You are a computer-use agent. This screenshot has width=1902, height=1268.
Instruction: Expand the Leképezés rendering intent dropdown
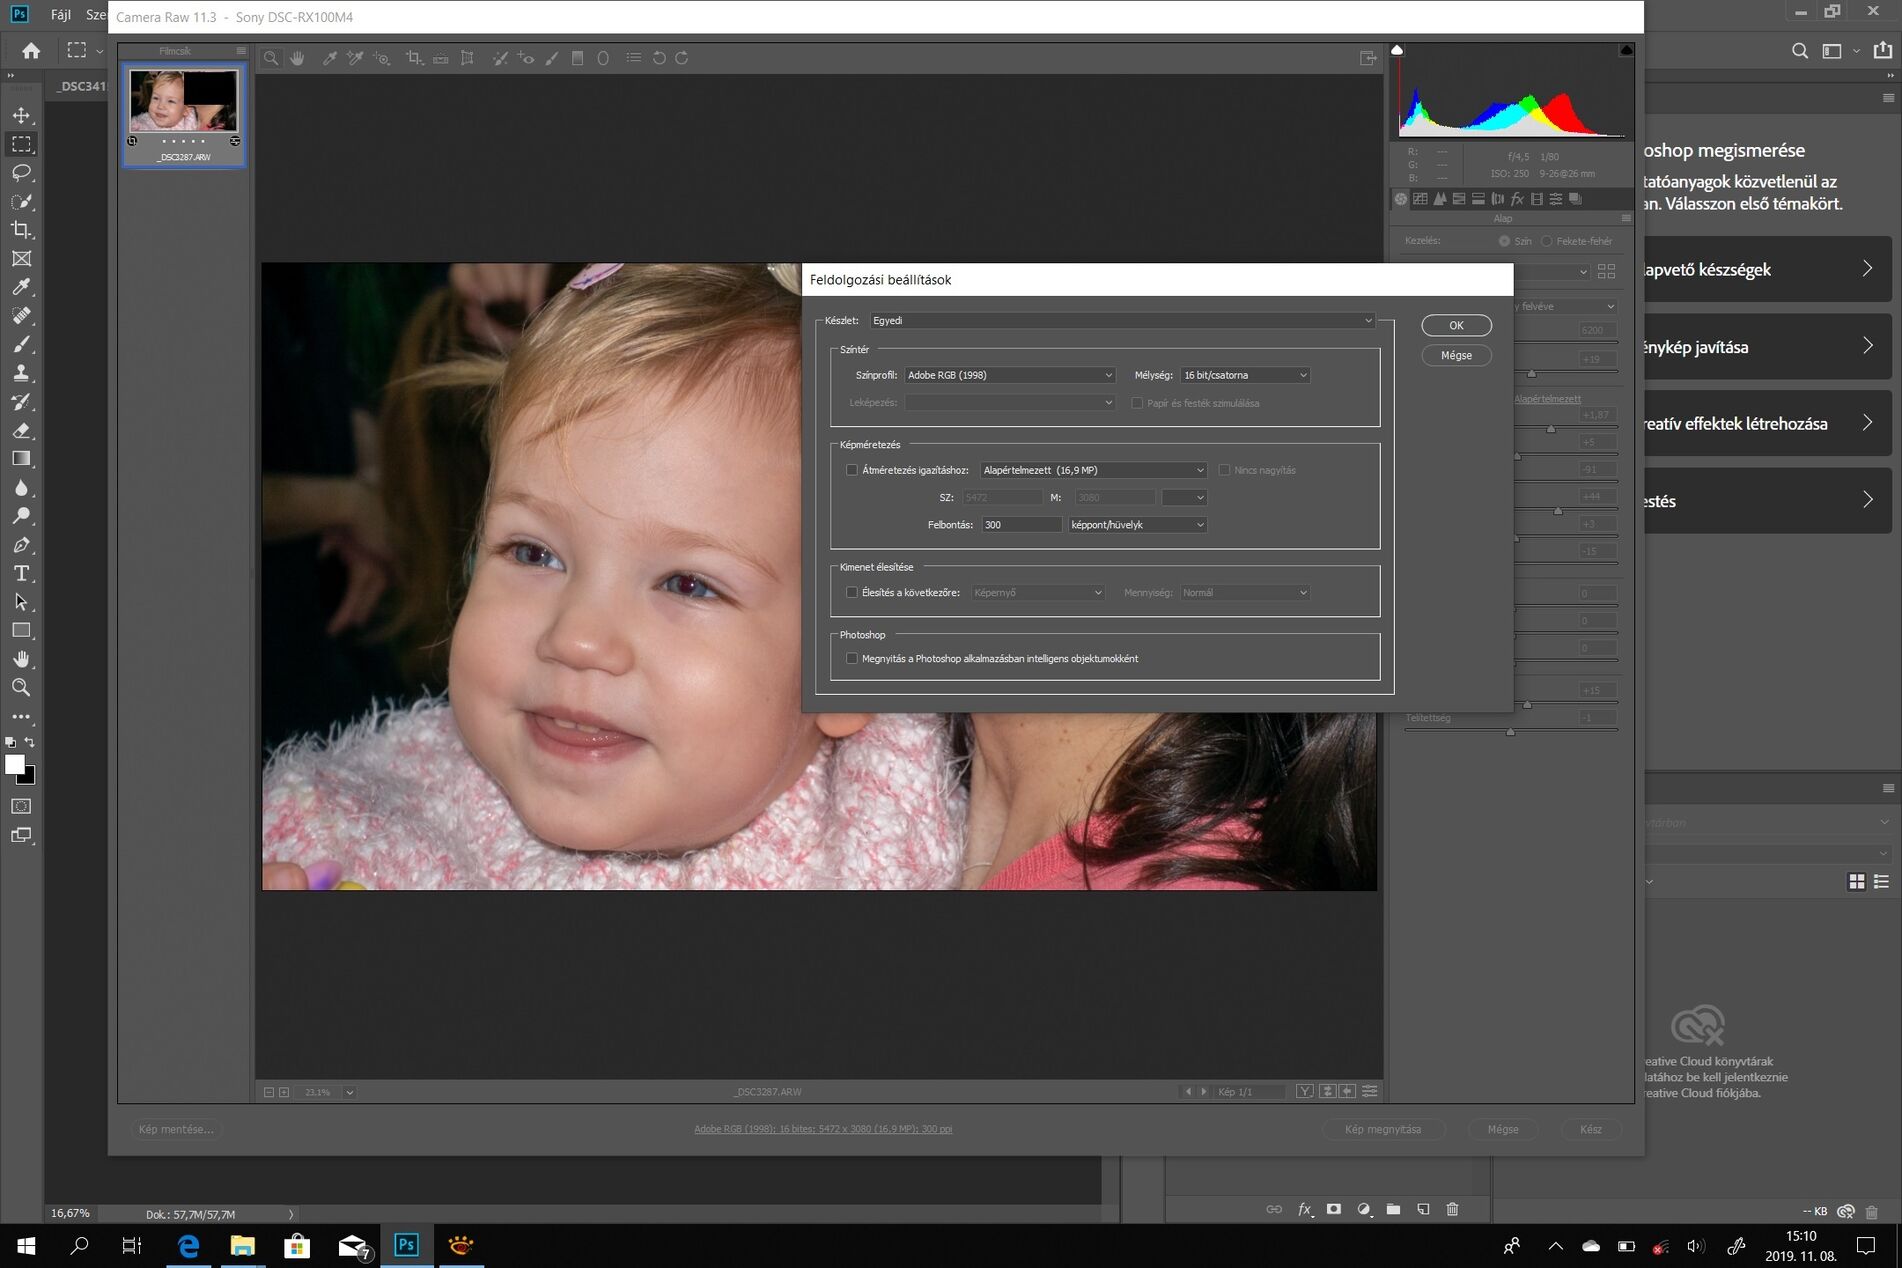pyautogui.click(x=1010, y=402)
